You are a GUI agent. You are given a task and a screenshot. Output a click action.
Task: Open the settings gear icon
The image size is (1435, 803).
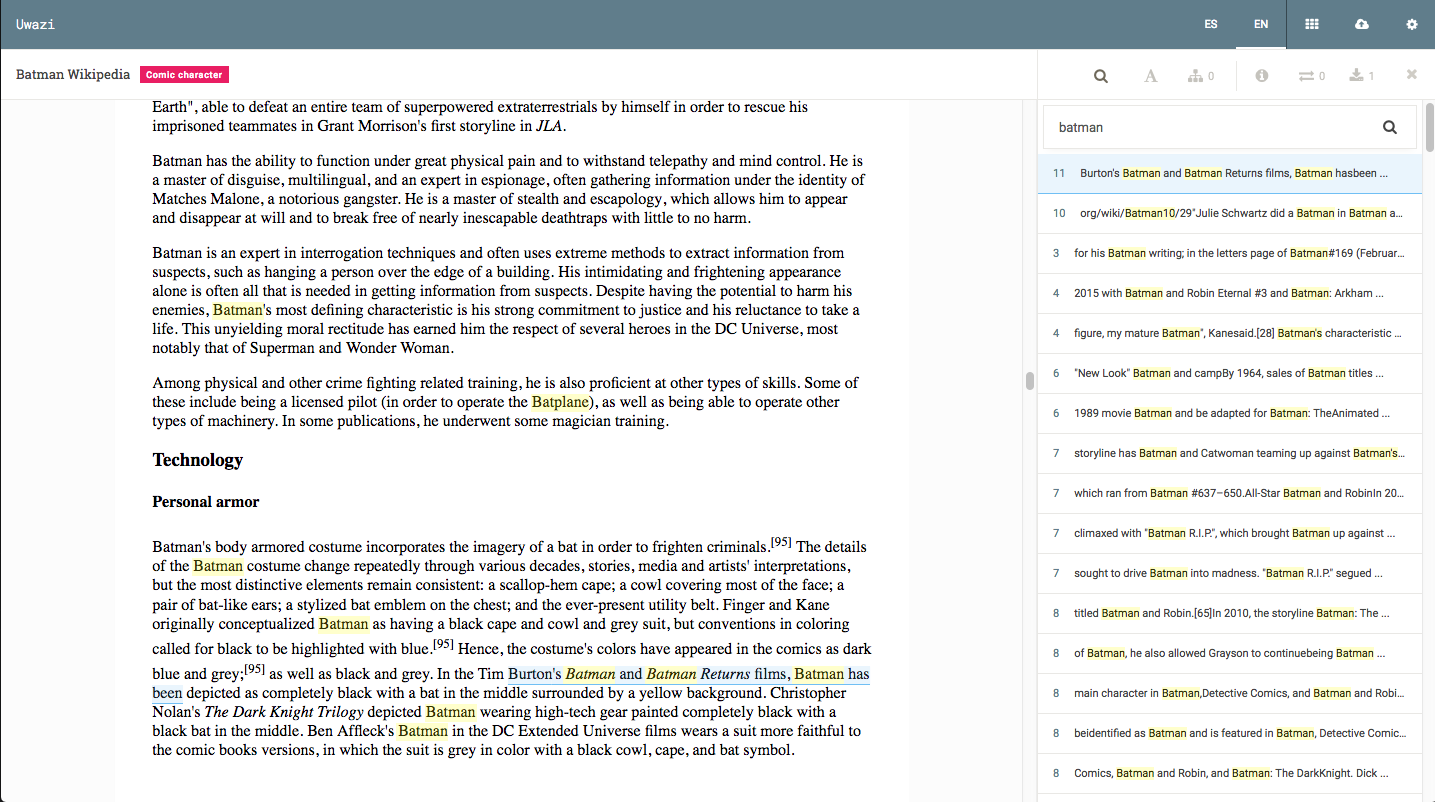pos(1411,24)
